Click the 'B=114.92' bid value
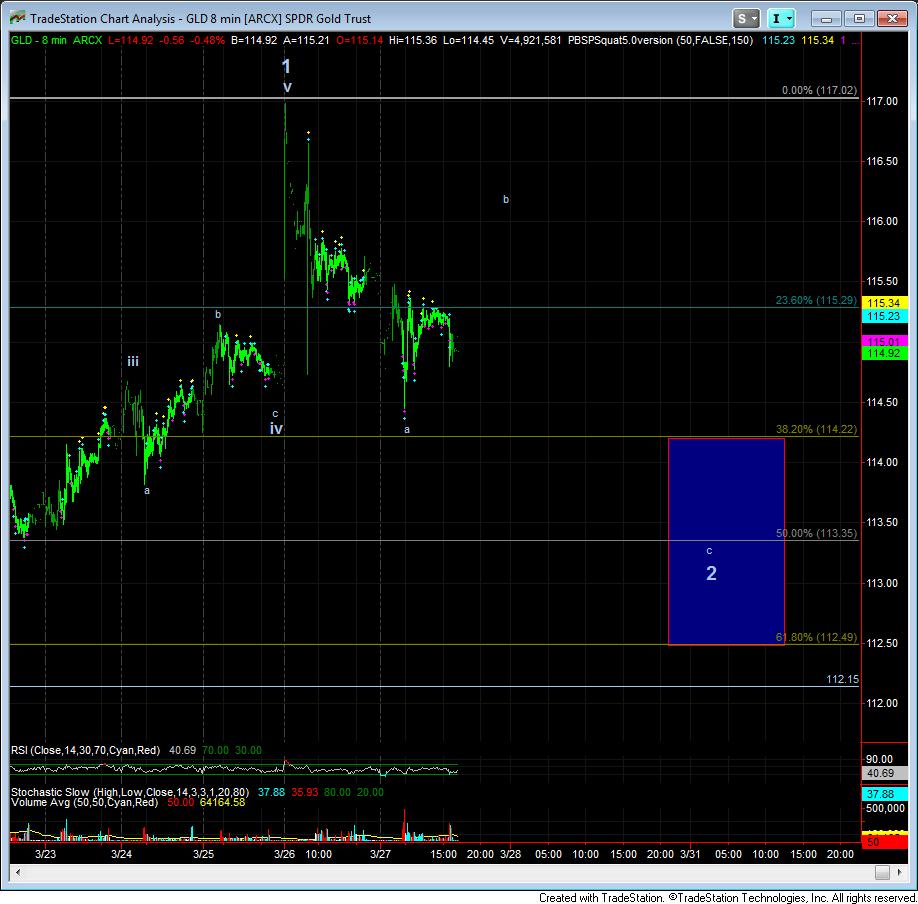The image size is (918, 904). pyautogui.click(x=254, y=40)
